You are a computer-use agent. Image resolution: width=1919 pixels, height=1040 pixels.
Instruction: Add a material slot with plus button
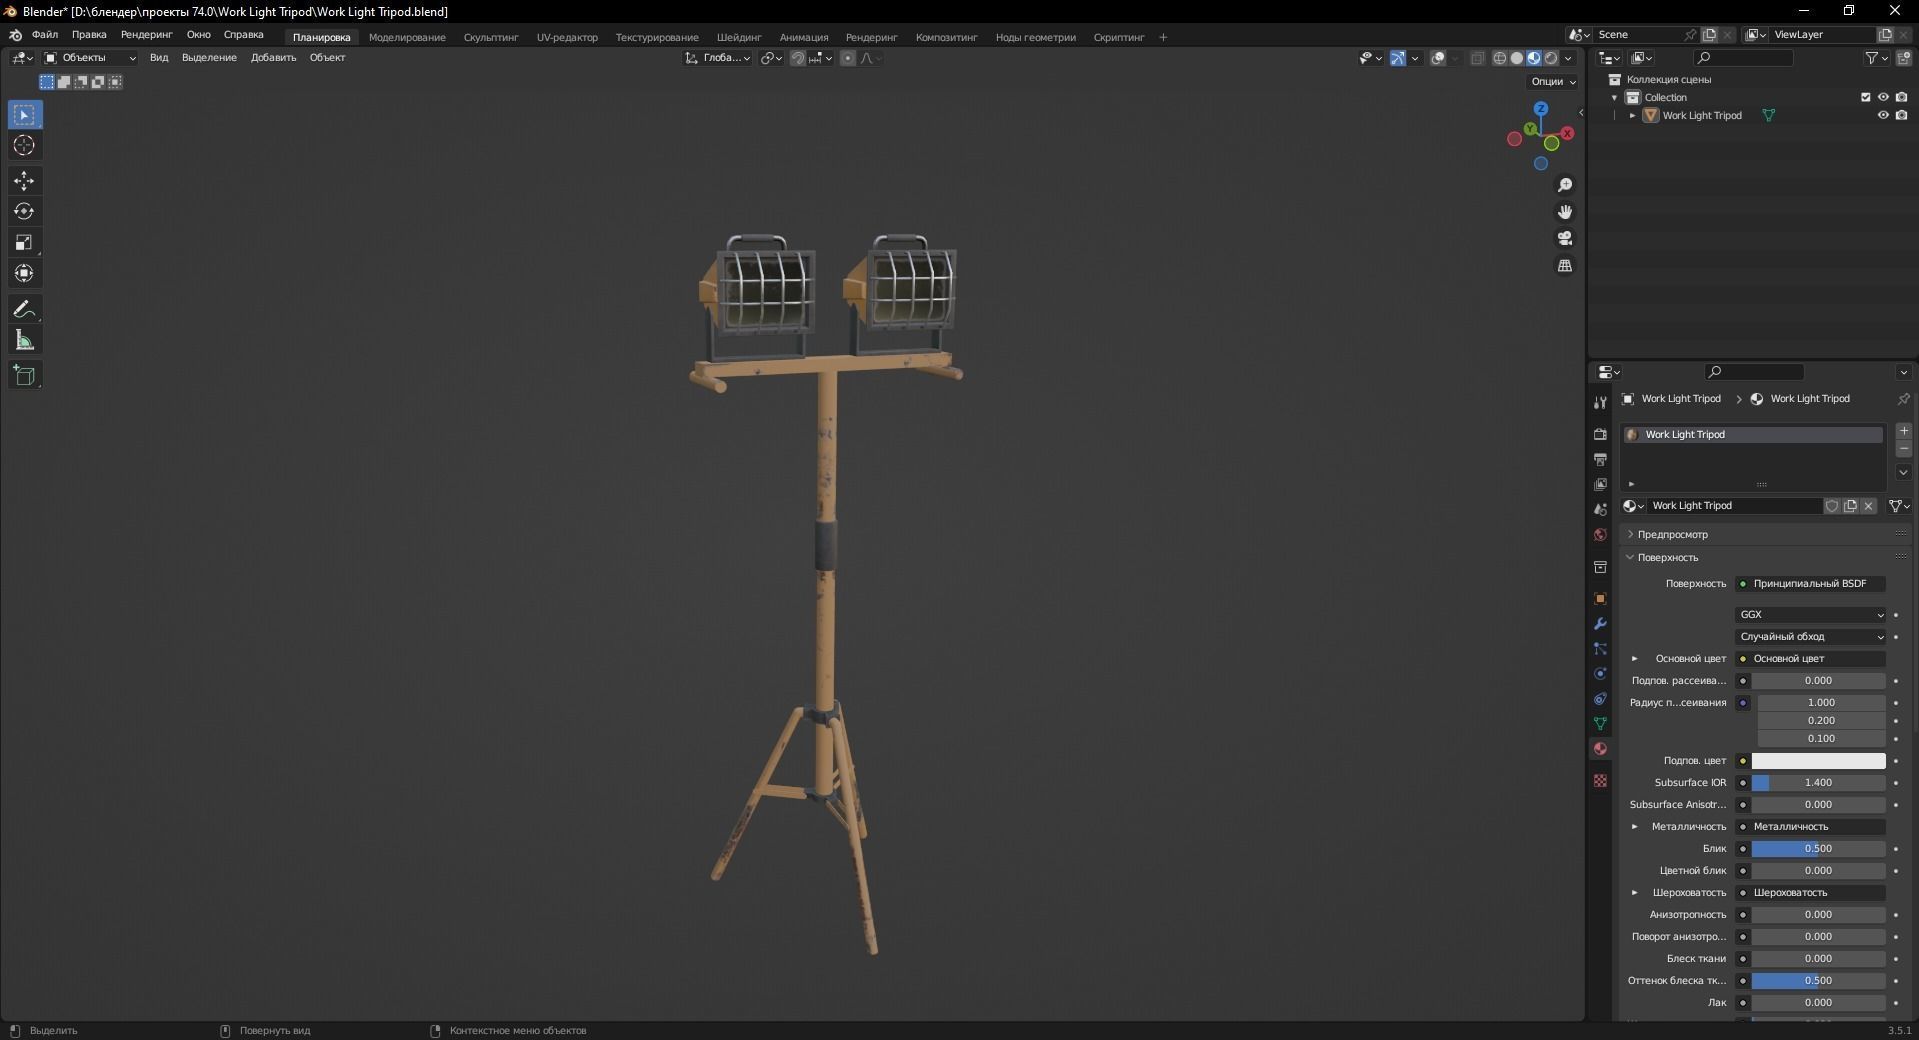point(1904,431)
